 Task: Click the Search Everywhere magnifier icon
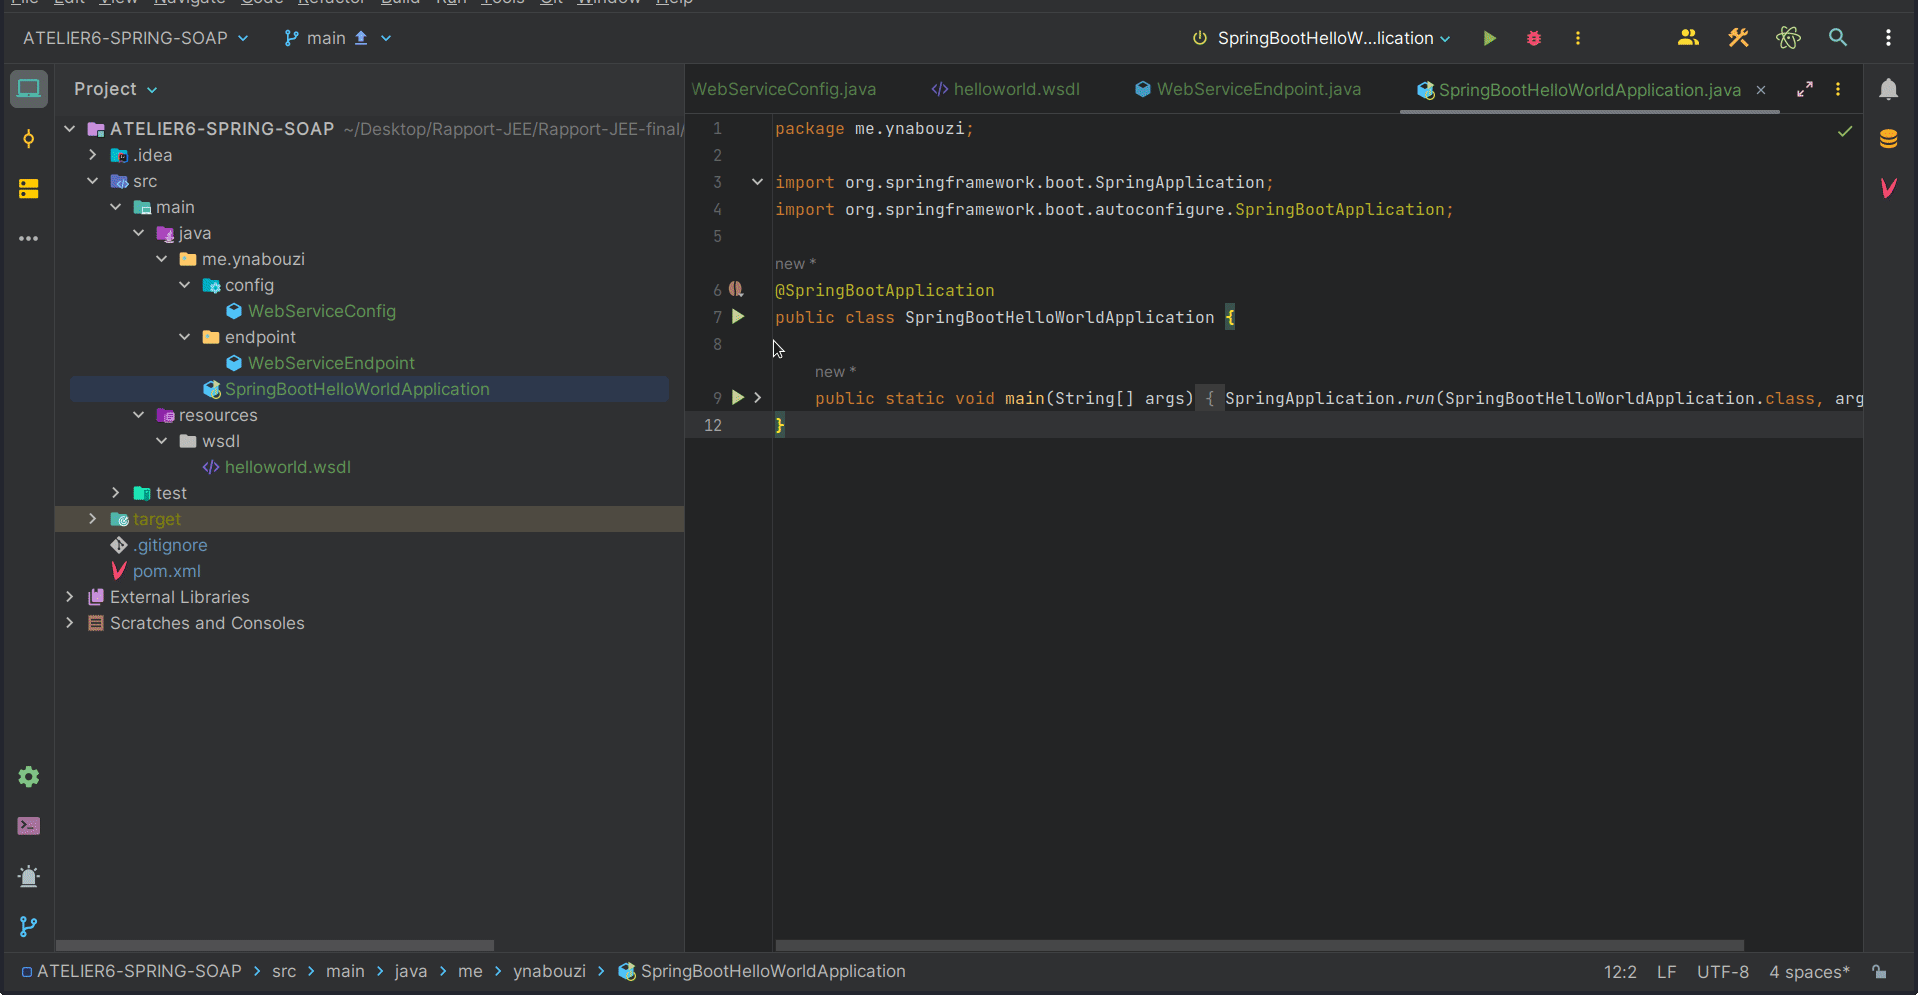coord(1837,38)
